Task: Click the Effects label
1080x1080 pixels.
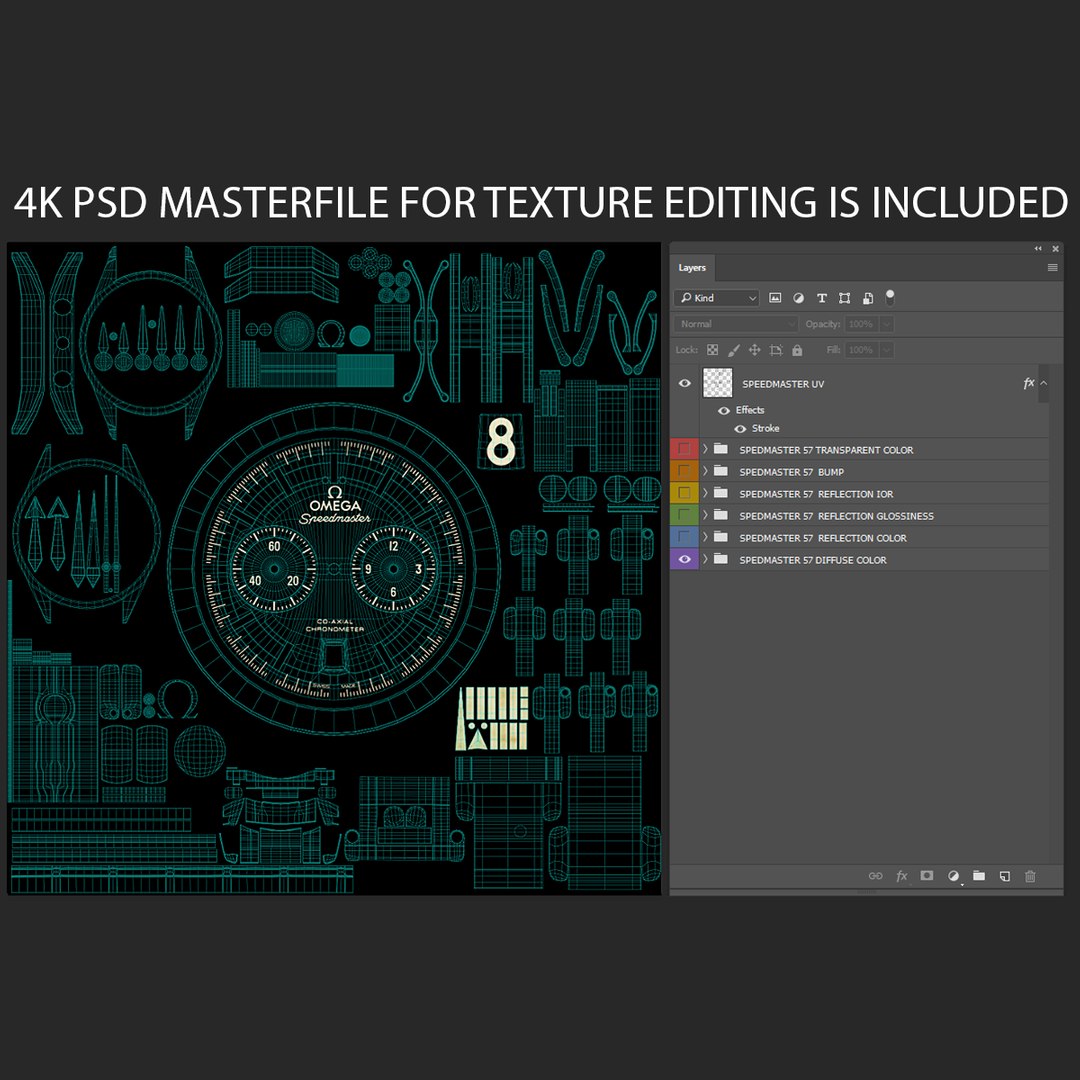Action: [x=750, y=411]
